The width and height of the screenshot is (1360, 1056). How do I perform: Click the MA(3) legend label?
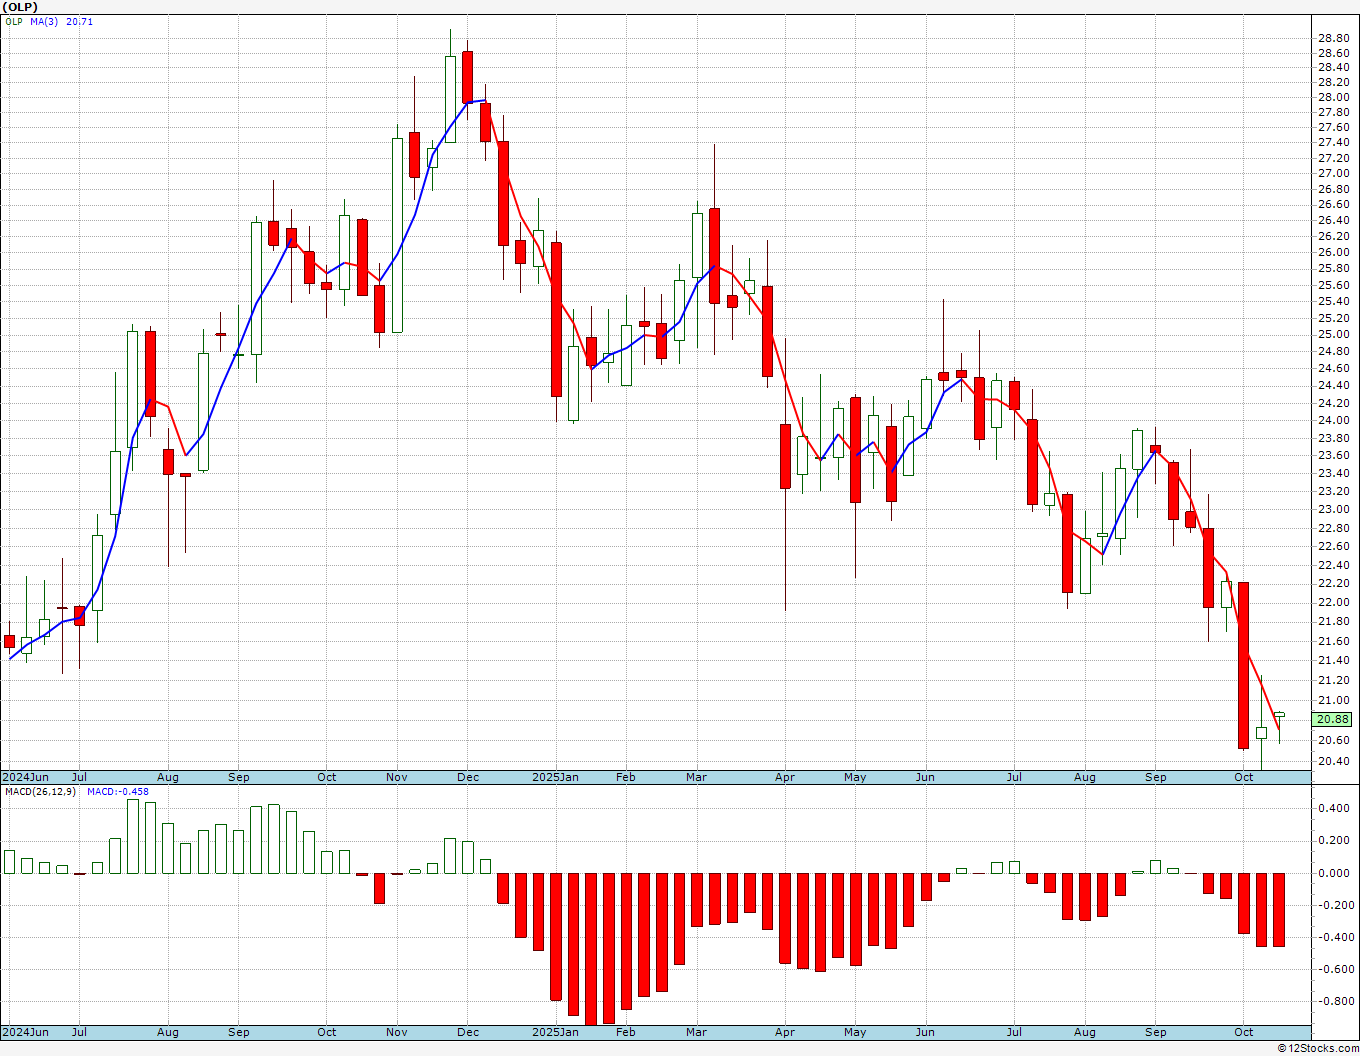pyautogui.click(x=44, y=21)
